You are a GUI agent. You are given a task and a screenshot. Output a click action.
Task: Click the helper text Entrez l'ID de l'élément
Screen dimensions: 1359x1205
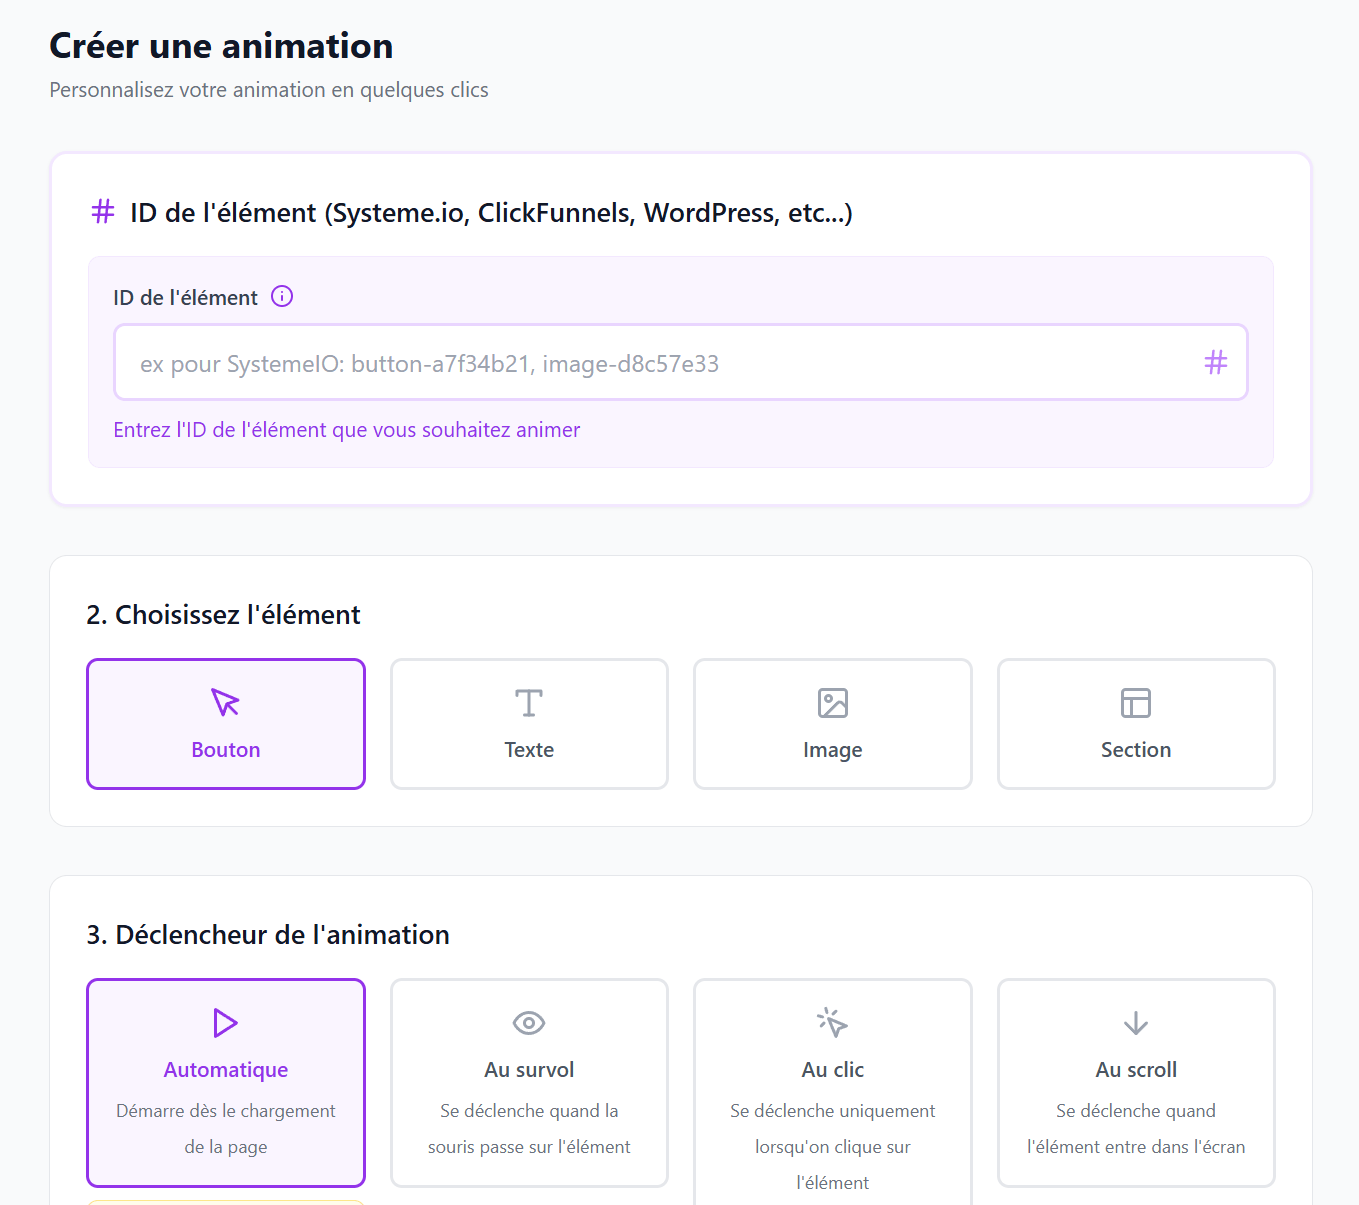pyautogui.click(x=346, y=429)
